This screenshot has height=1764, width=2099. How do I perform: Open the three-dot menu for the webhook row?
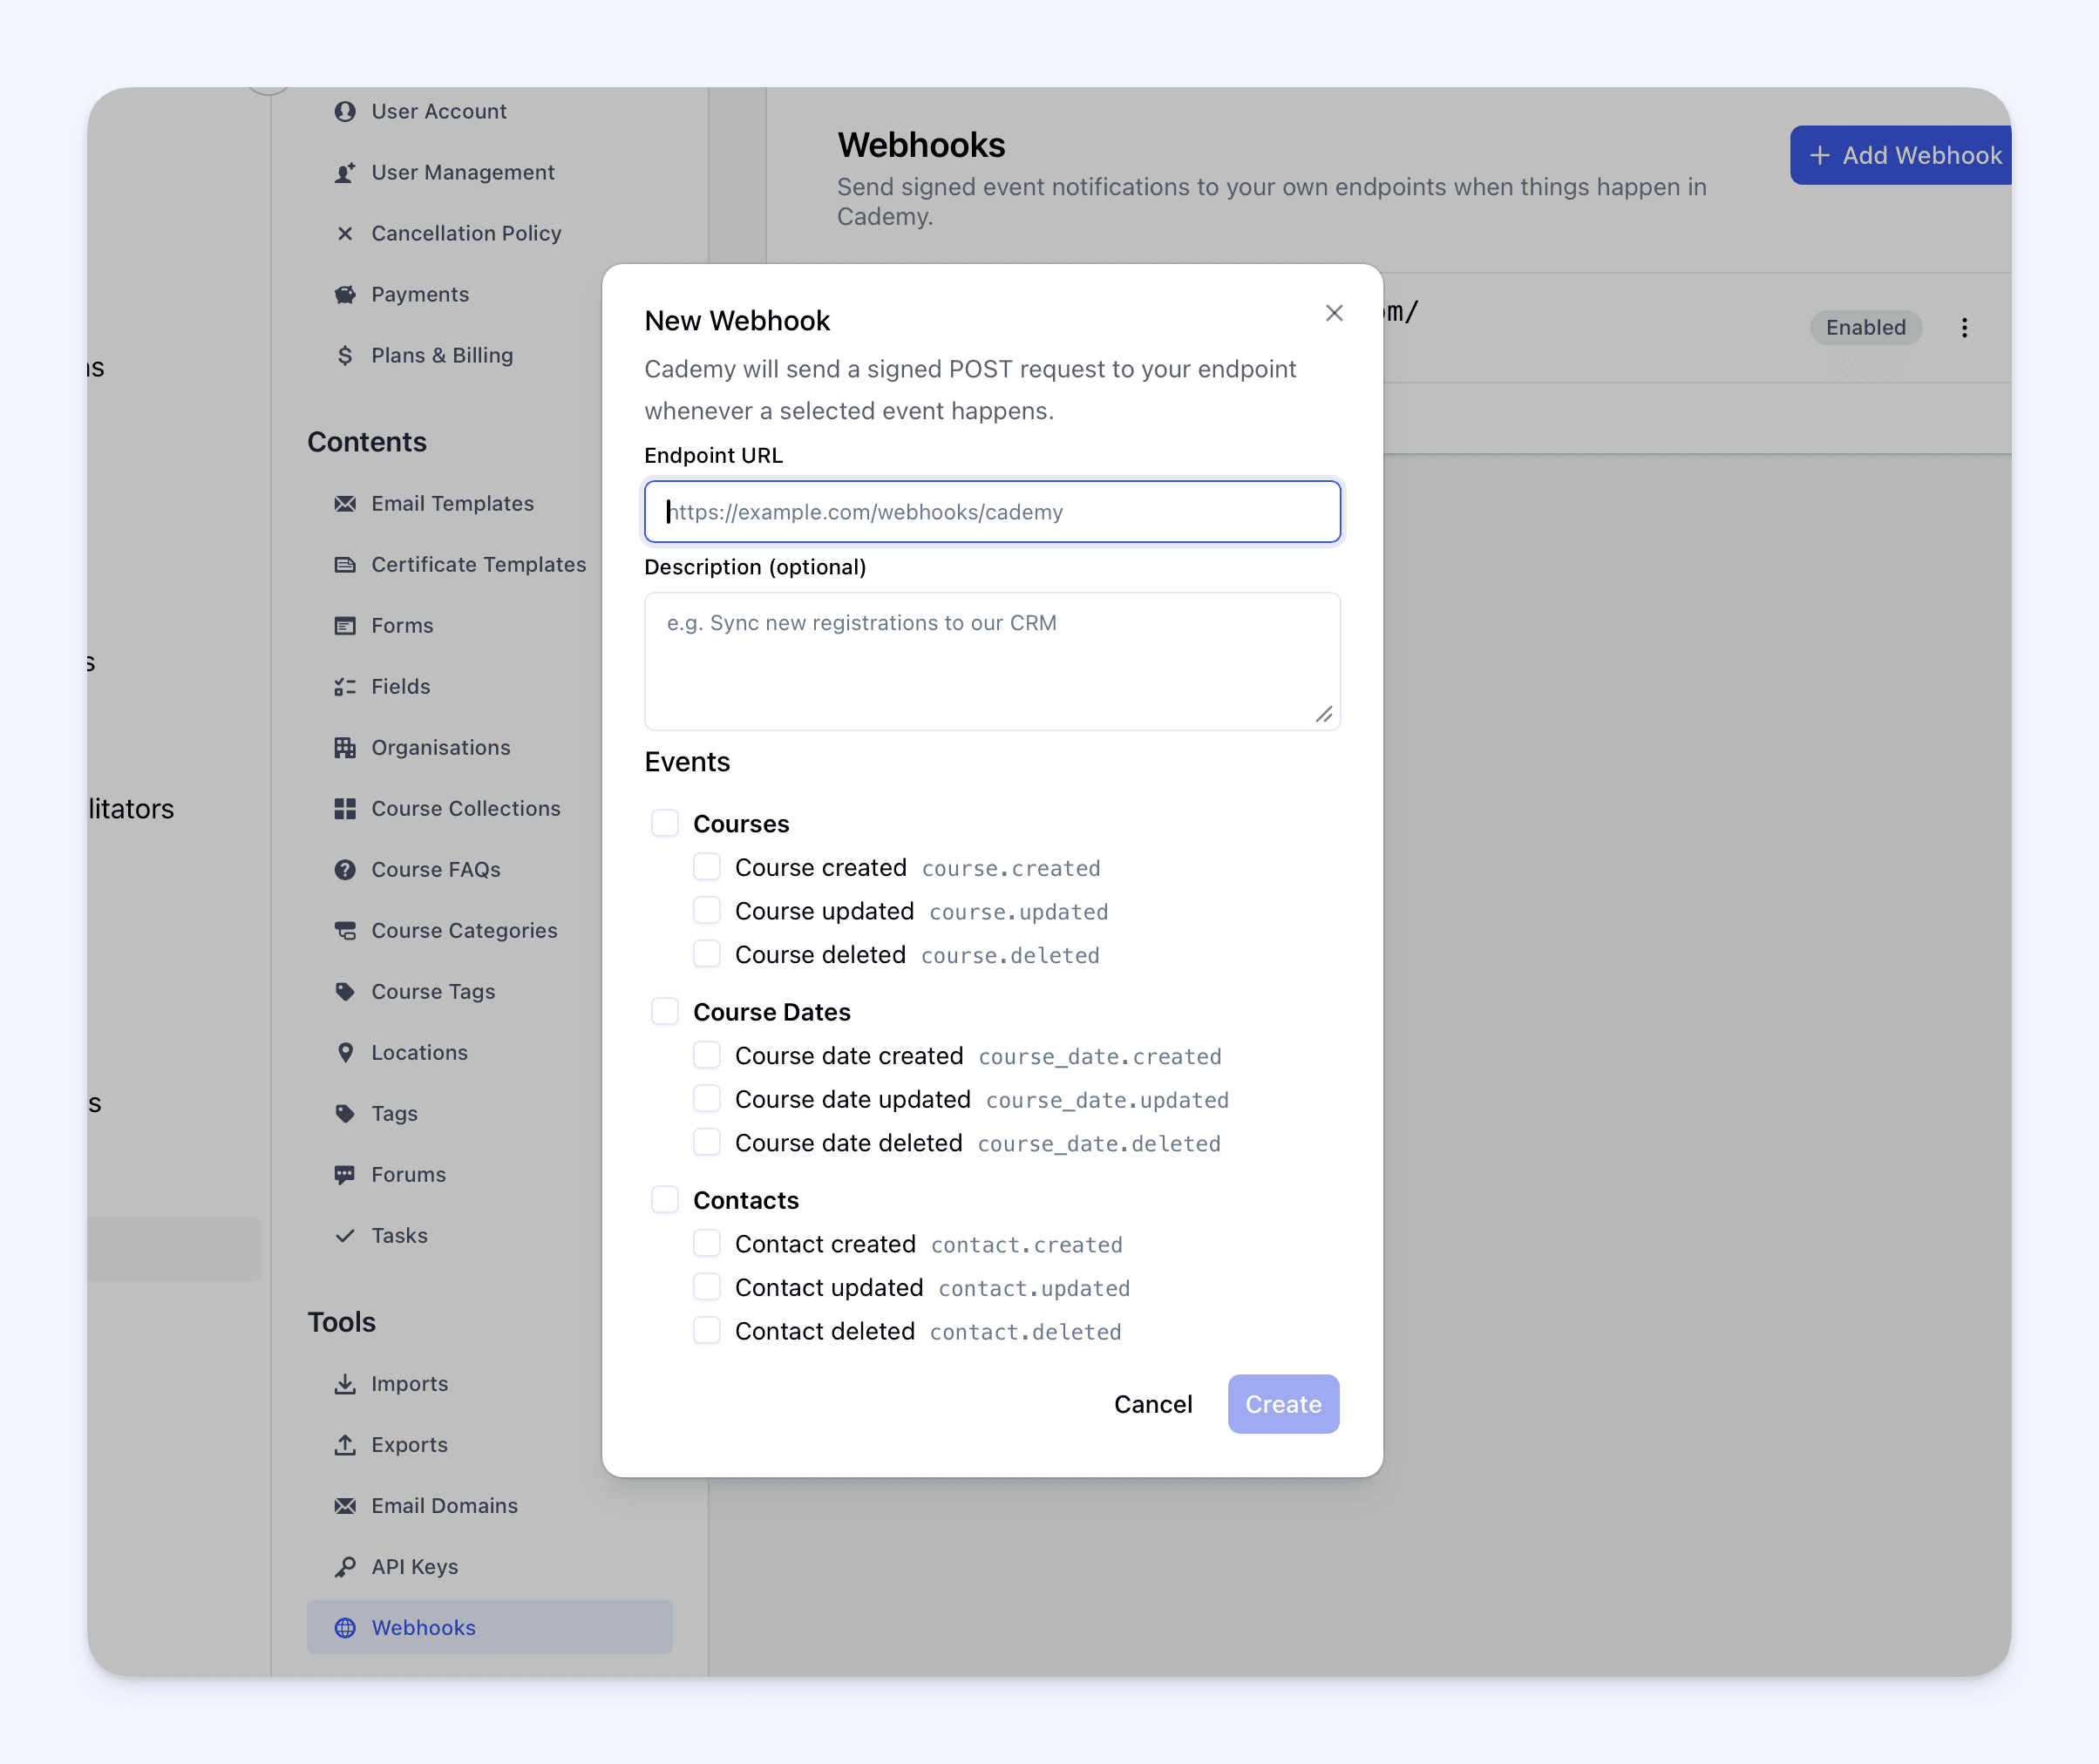click(x=1964, y=327)
